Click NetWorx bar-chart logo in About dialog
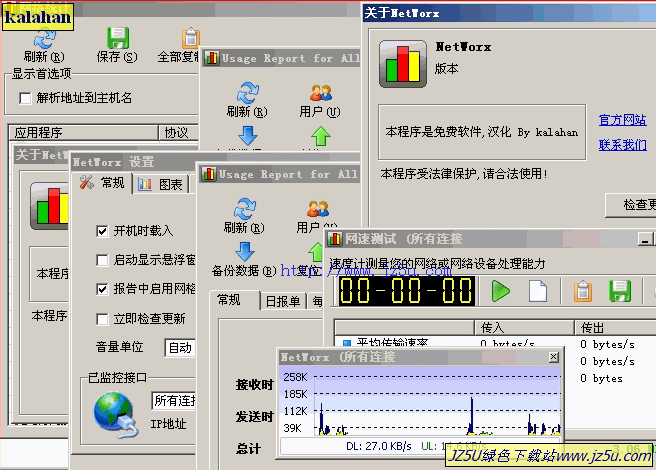This screenshot has width=656, height=470. point(403,64)
